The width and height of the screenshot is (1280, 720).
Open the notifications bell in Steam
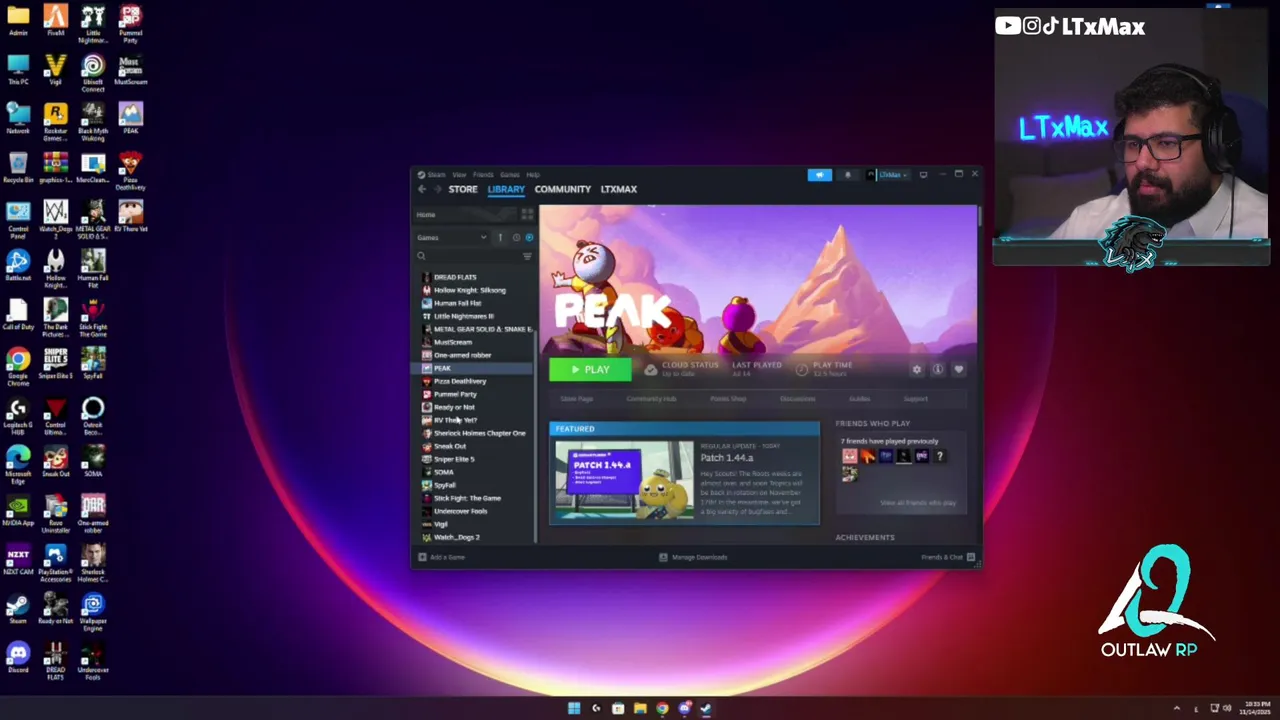848,175
